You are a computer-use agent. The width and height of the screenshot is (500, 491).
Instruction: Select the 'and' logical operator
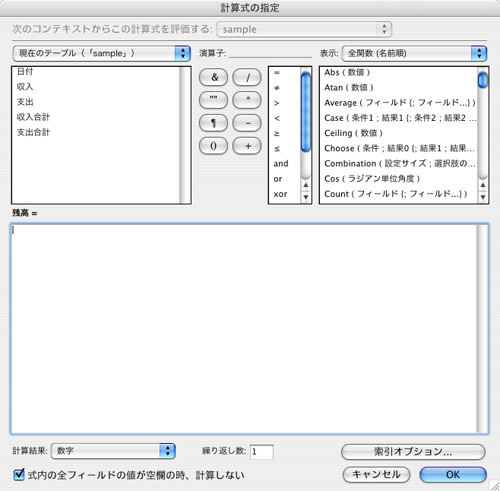click(281, 164)
